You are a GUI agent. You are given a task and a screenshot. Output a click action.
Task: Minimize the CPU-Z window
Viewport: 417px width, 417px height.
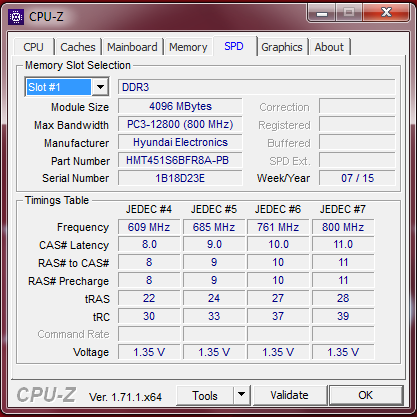[322, 13]
